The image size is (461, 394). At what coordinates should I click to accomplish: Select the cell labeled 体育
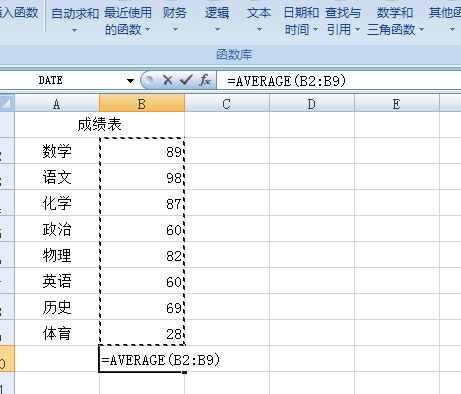pyautogui.click(x=57, y=333)
